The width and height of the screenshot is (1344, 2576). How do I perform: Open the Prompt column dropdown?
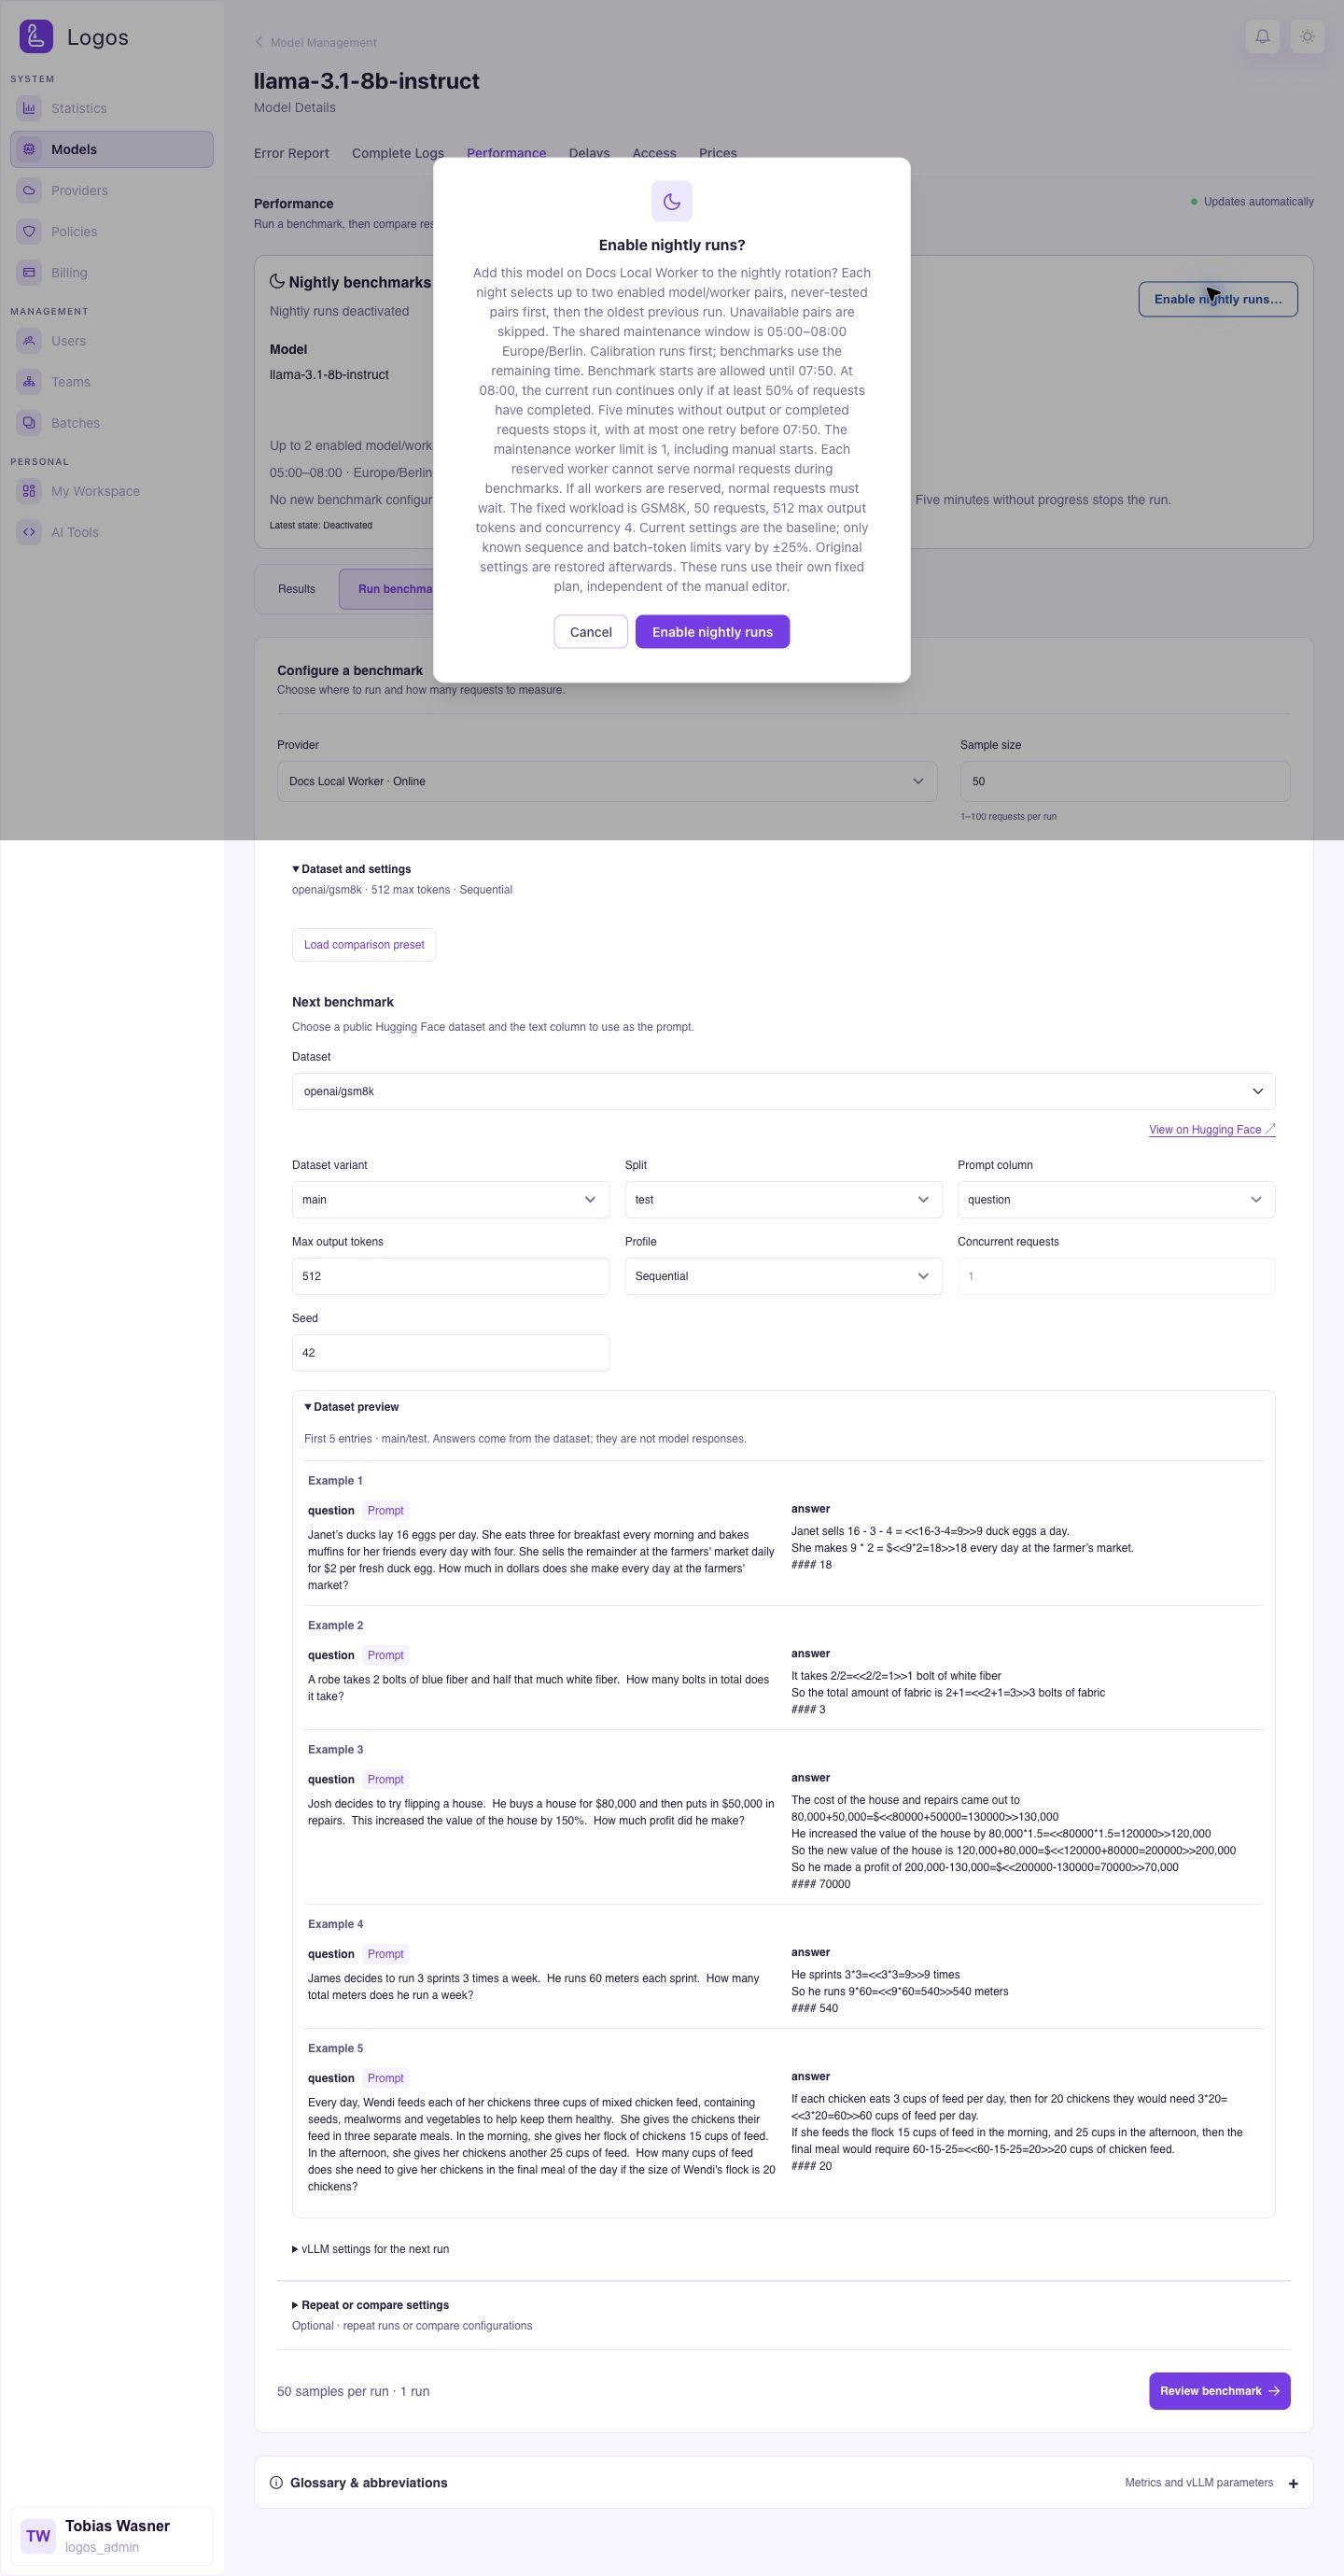tap(1116, 1199)
